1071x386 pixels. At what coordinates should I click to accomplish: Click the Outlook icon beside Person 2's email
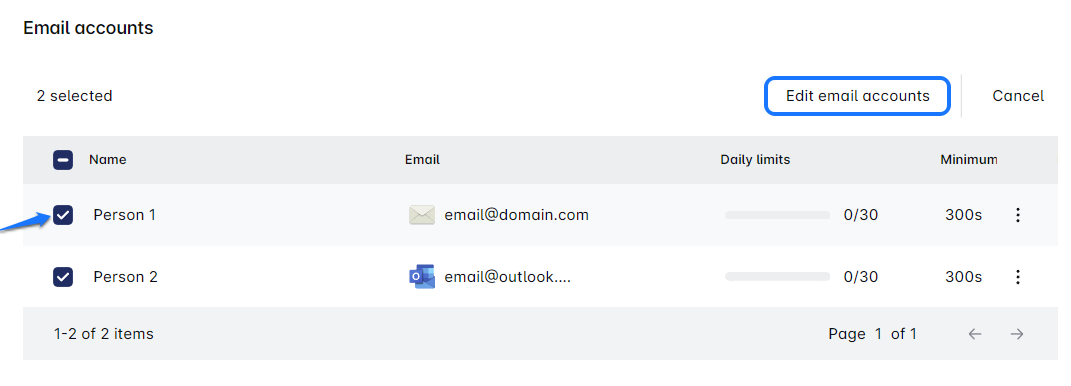coord(421,277)
